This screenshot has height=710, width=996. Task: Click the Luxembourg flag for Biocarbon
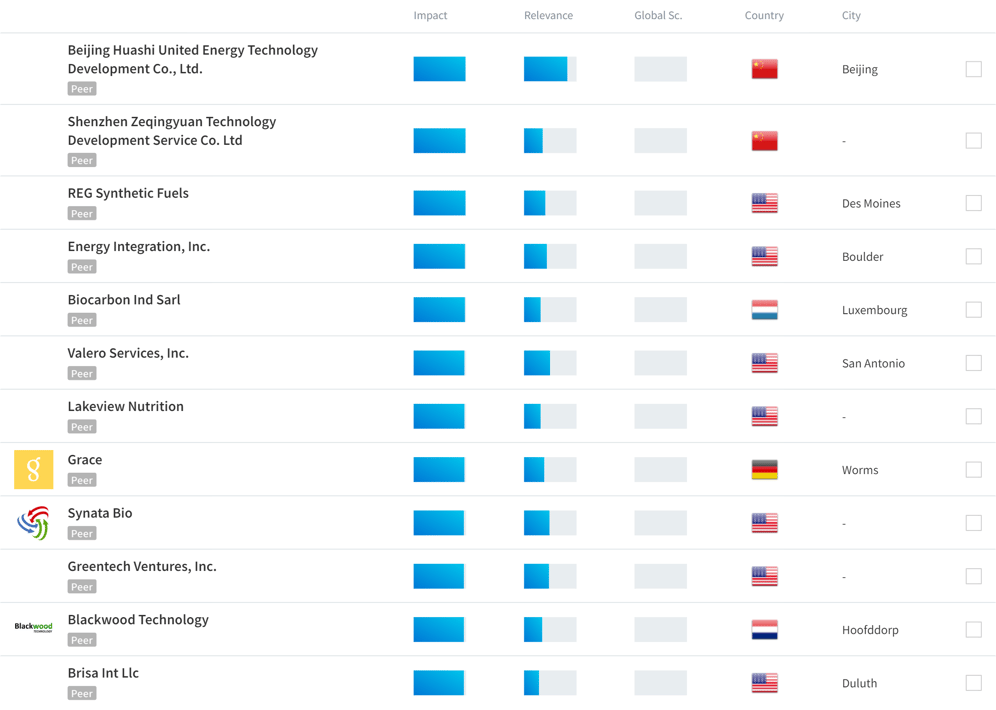[x=764, y=310]
